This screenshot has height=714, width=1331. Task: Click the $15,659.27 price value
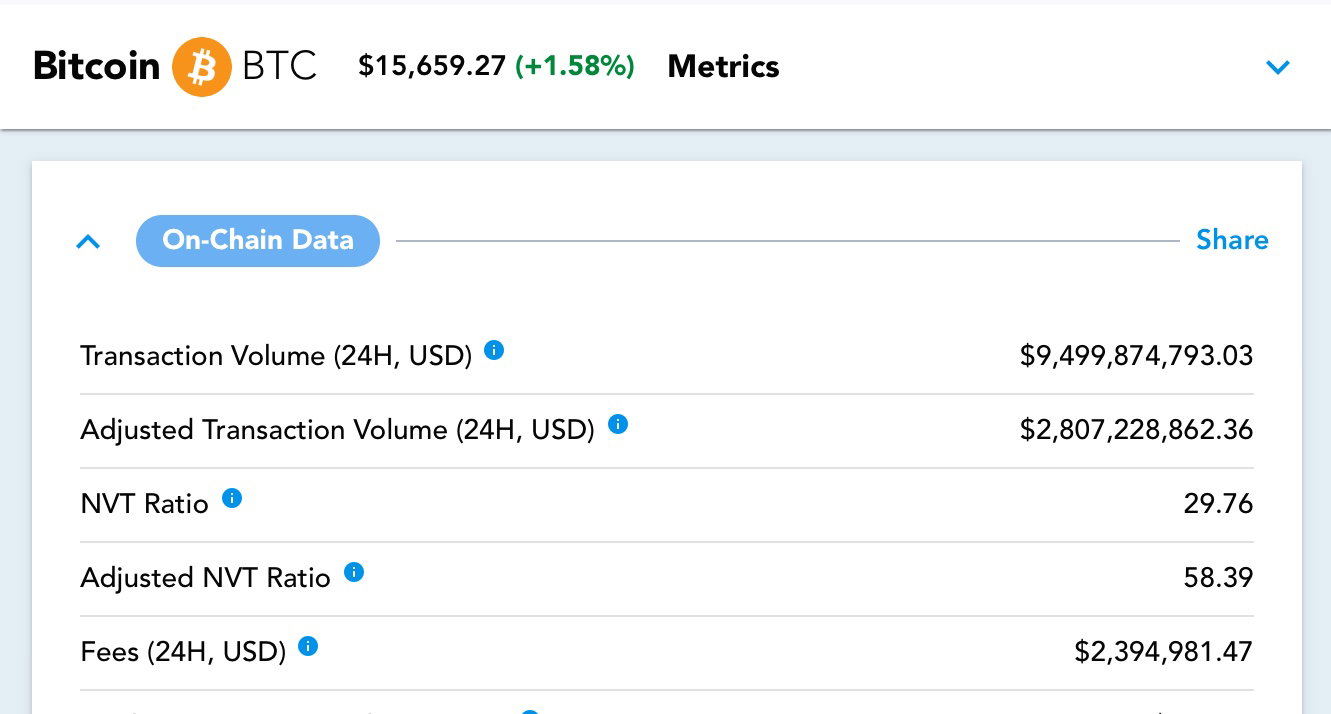pyautogui.click(x=432, y=67)
